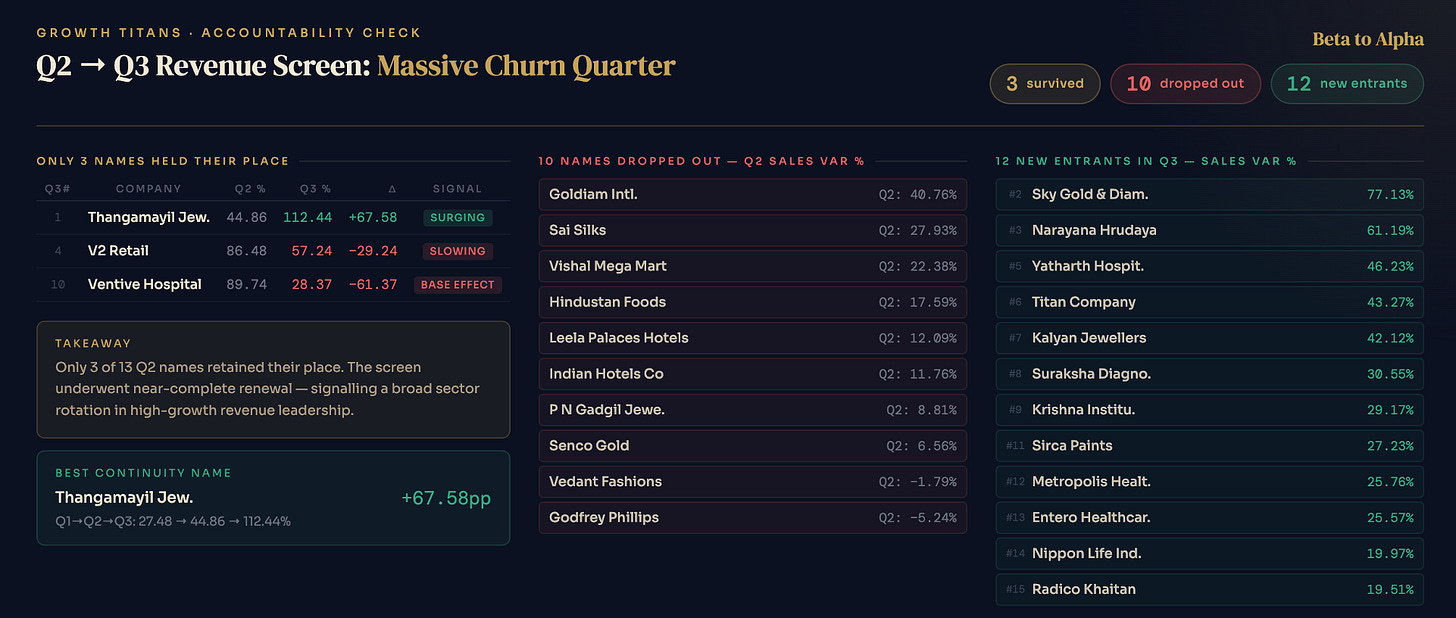Select the Metropolis Healt. entrant row
The height and width of the screenshot is (618, 1456).
[1210, 482]
